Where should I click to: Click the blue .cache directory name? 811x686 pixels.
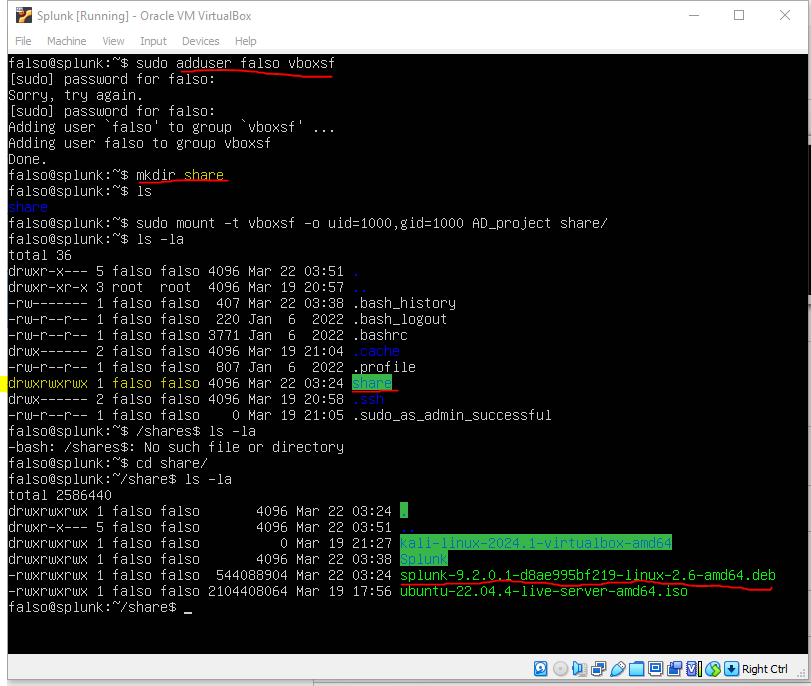pyautogui.click(x=377, y=351)
